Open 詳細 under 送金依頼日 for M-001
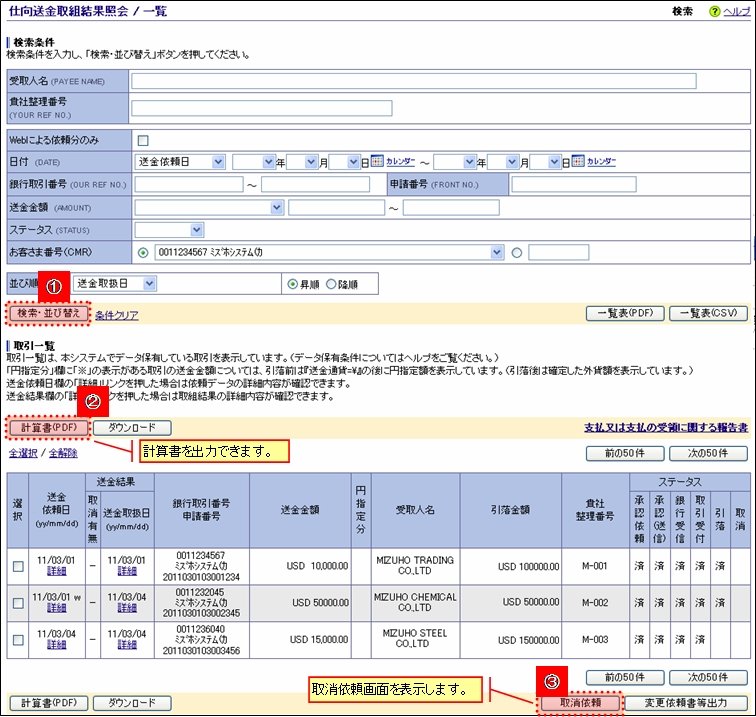The image size is (756, 717). tap(56, 571)
